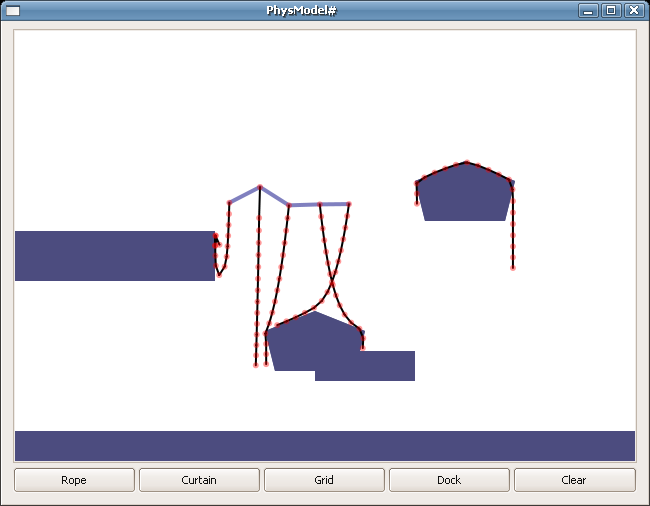The height and width of the screenshot is (506, 650).
Task: Click the ground bar at canvas bottom
Action: click(325, 445)
